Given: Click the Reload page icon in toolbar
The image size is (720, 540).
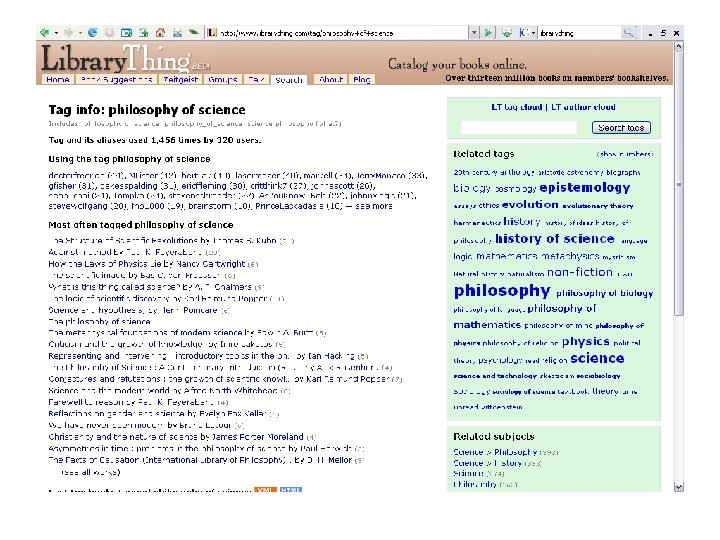Looking at the screenshot, I should [x=92, y=33].
